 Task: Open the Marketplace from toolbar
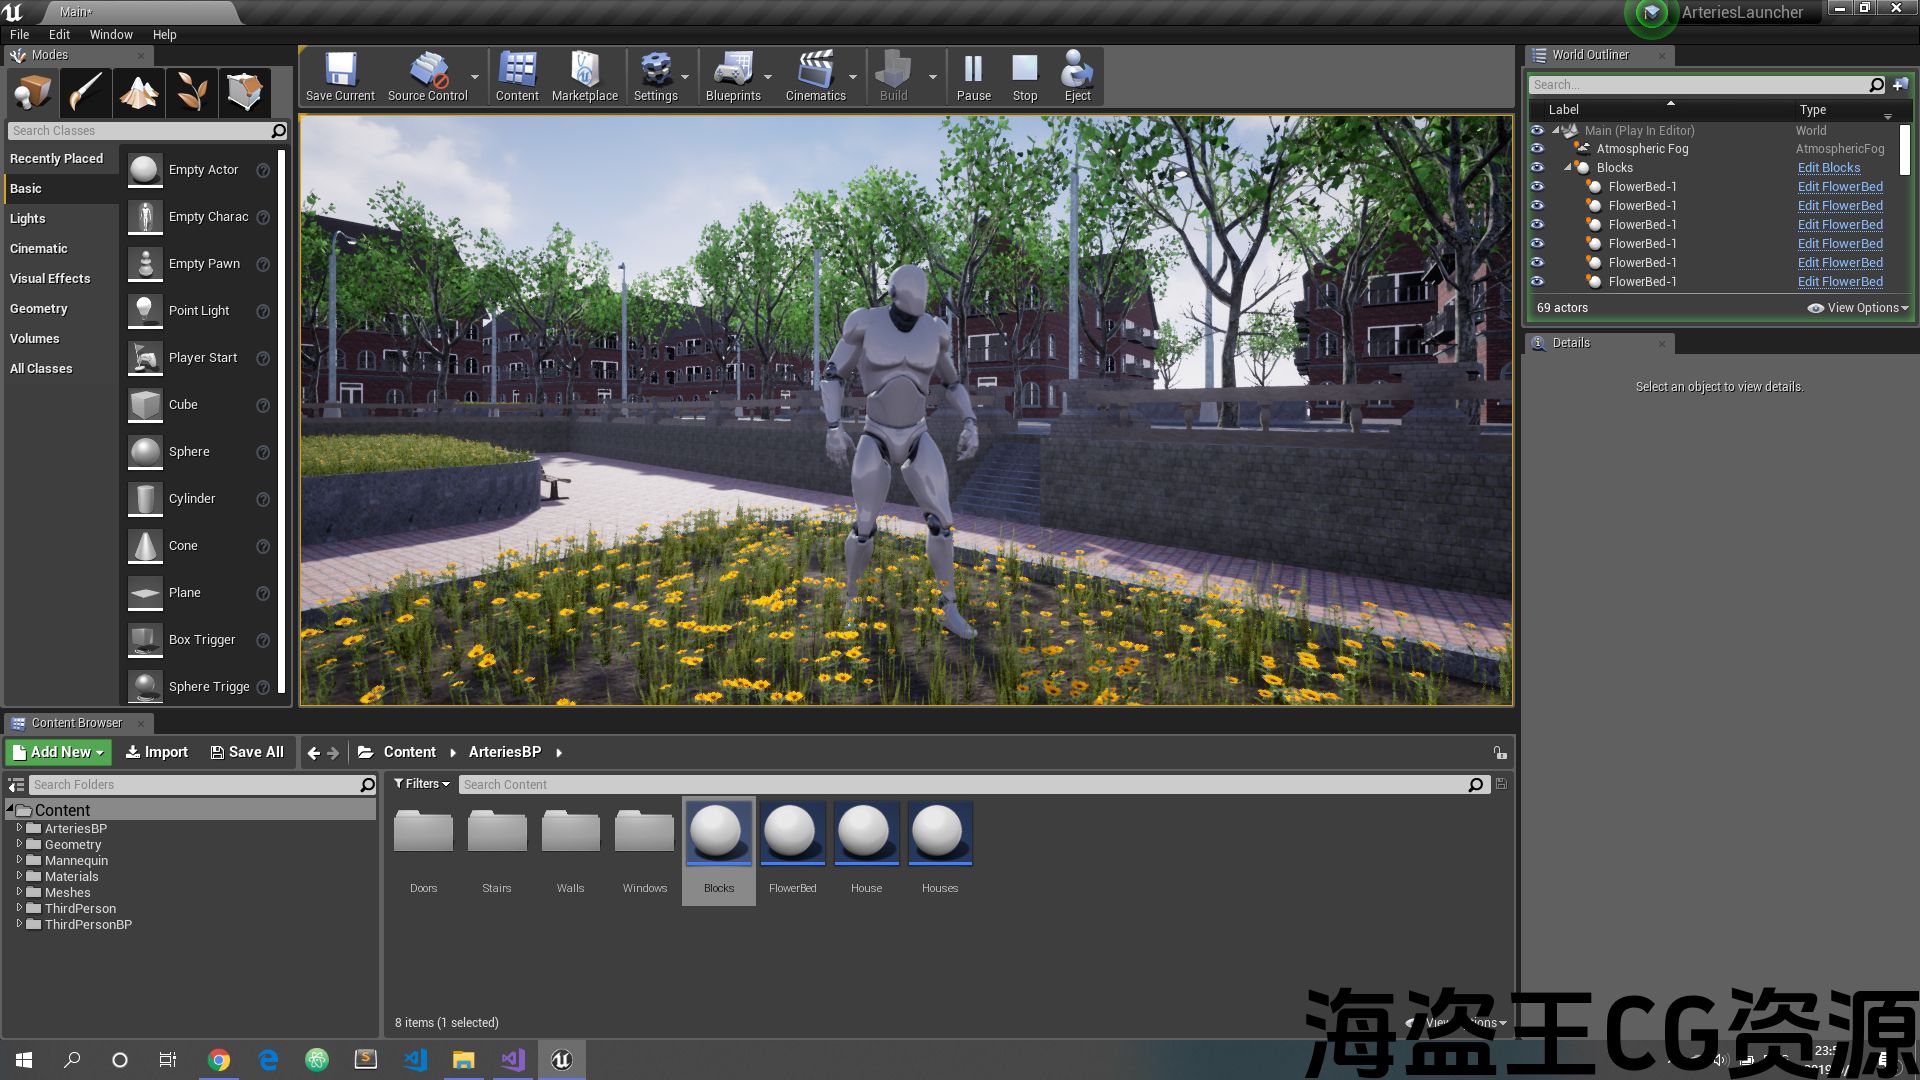coord(584,76)
